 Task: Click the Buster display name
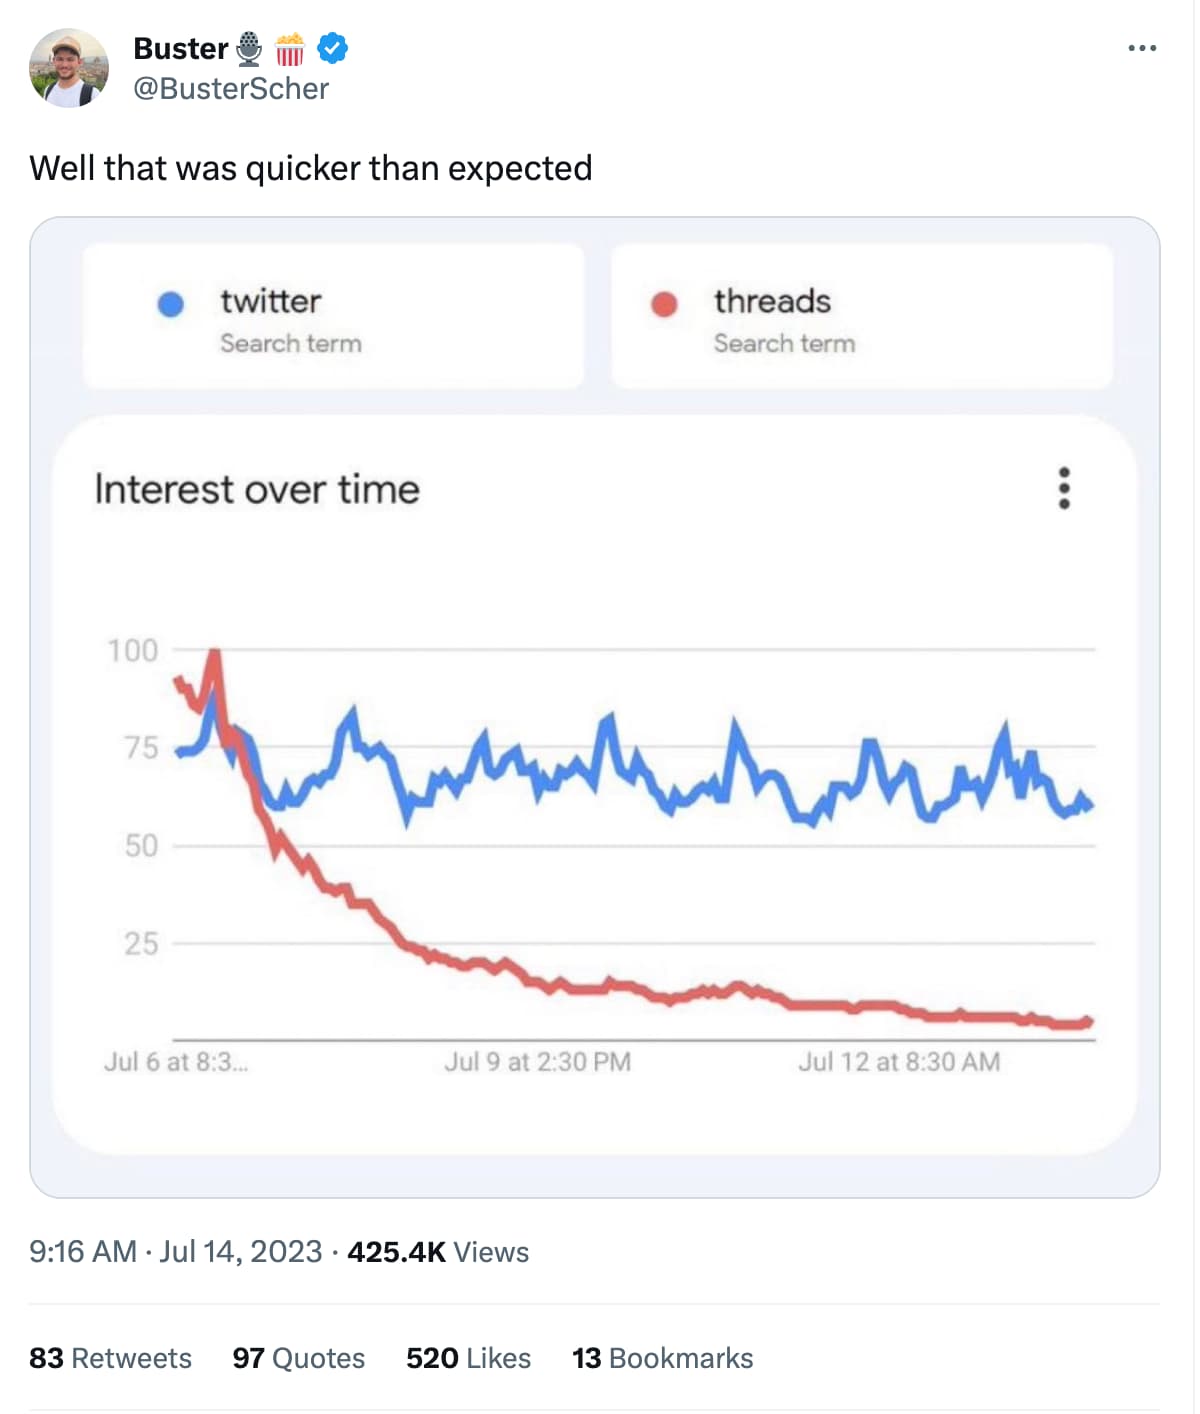click(x=180, y=48)
